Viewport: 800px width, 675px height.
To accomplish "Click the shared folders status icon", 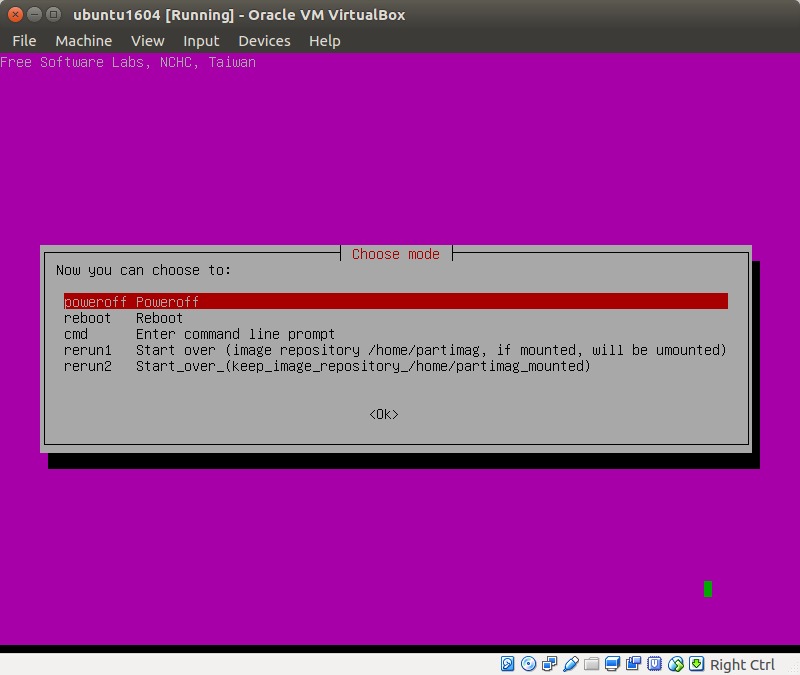I will (592, 664).
